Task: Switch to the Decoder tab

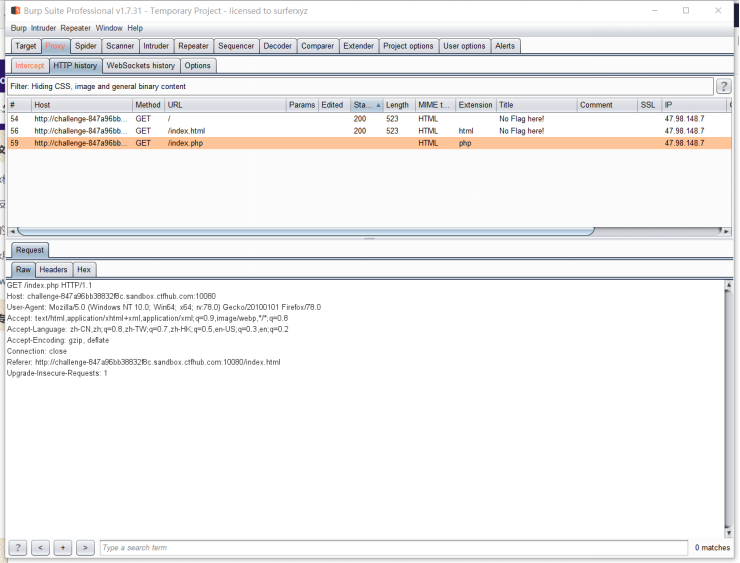Action: coord(278,46)
